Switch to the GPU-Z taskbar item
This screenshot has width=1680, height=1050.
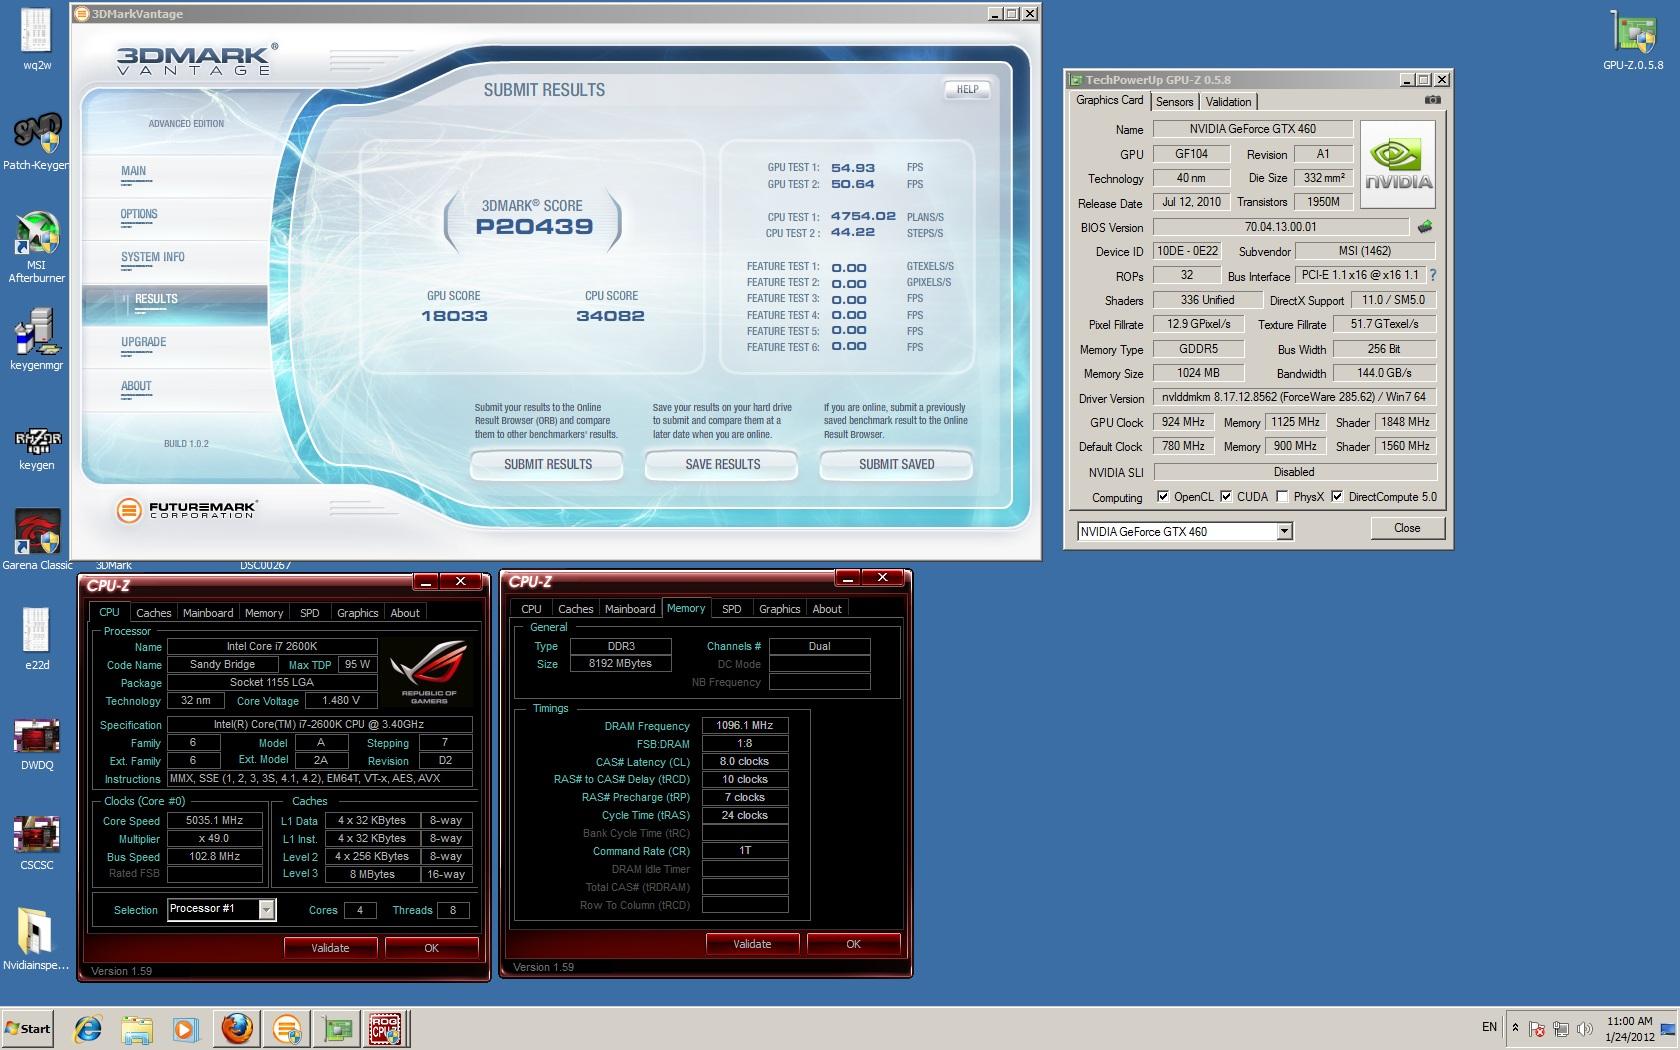[337, 1029]
